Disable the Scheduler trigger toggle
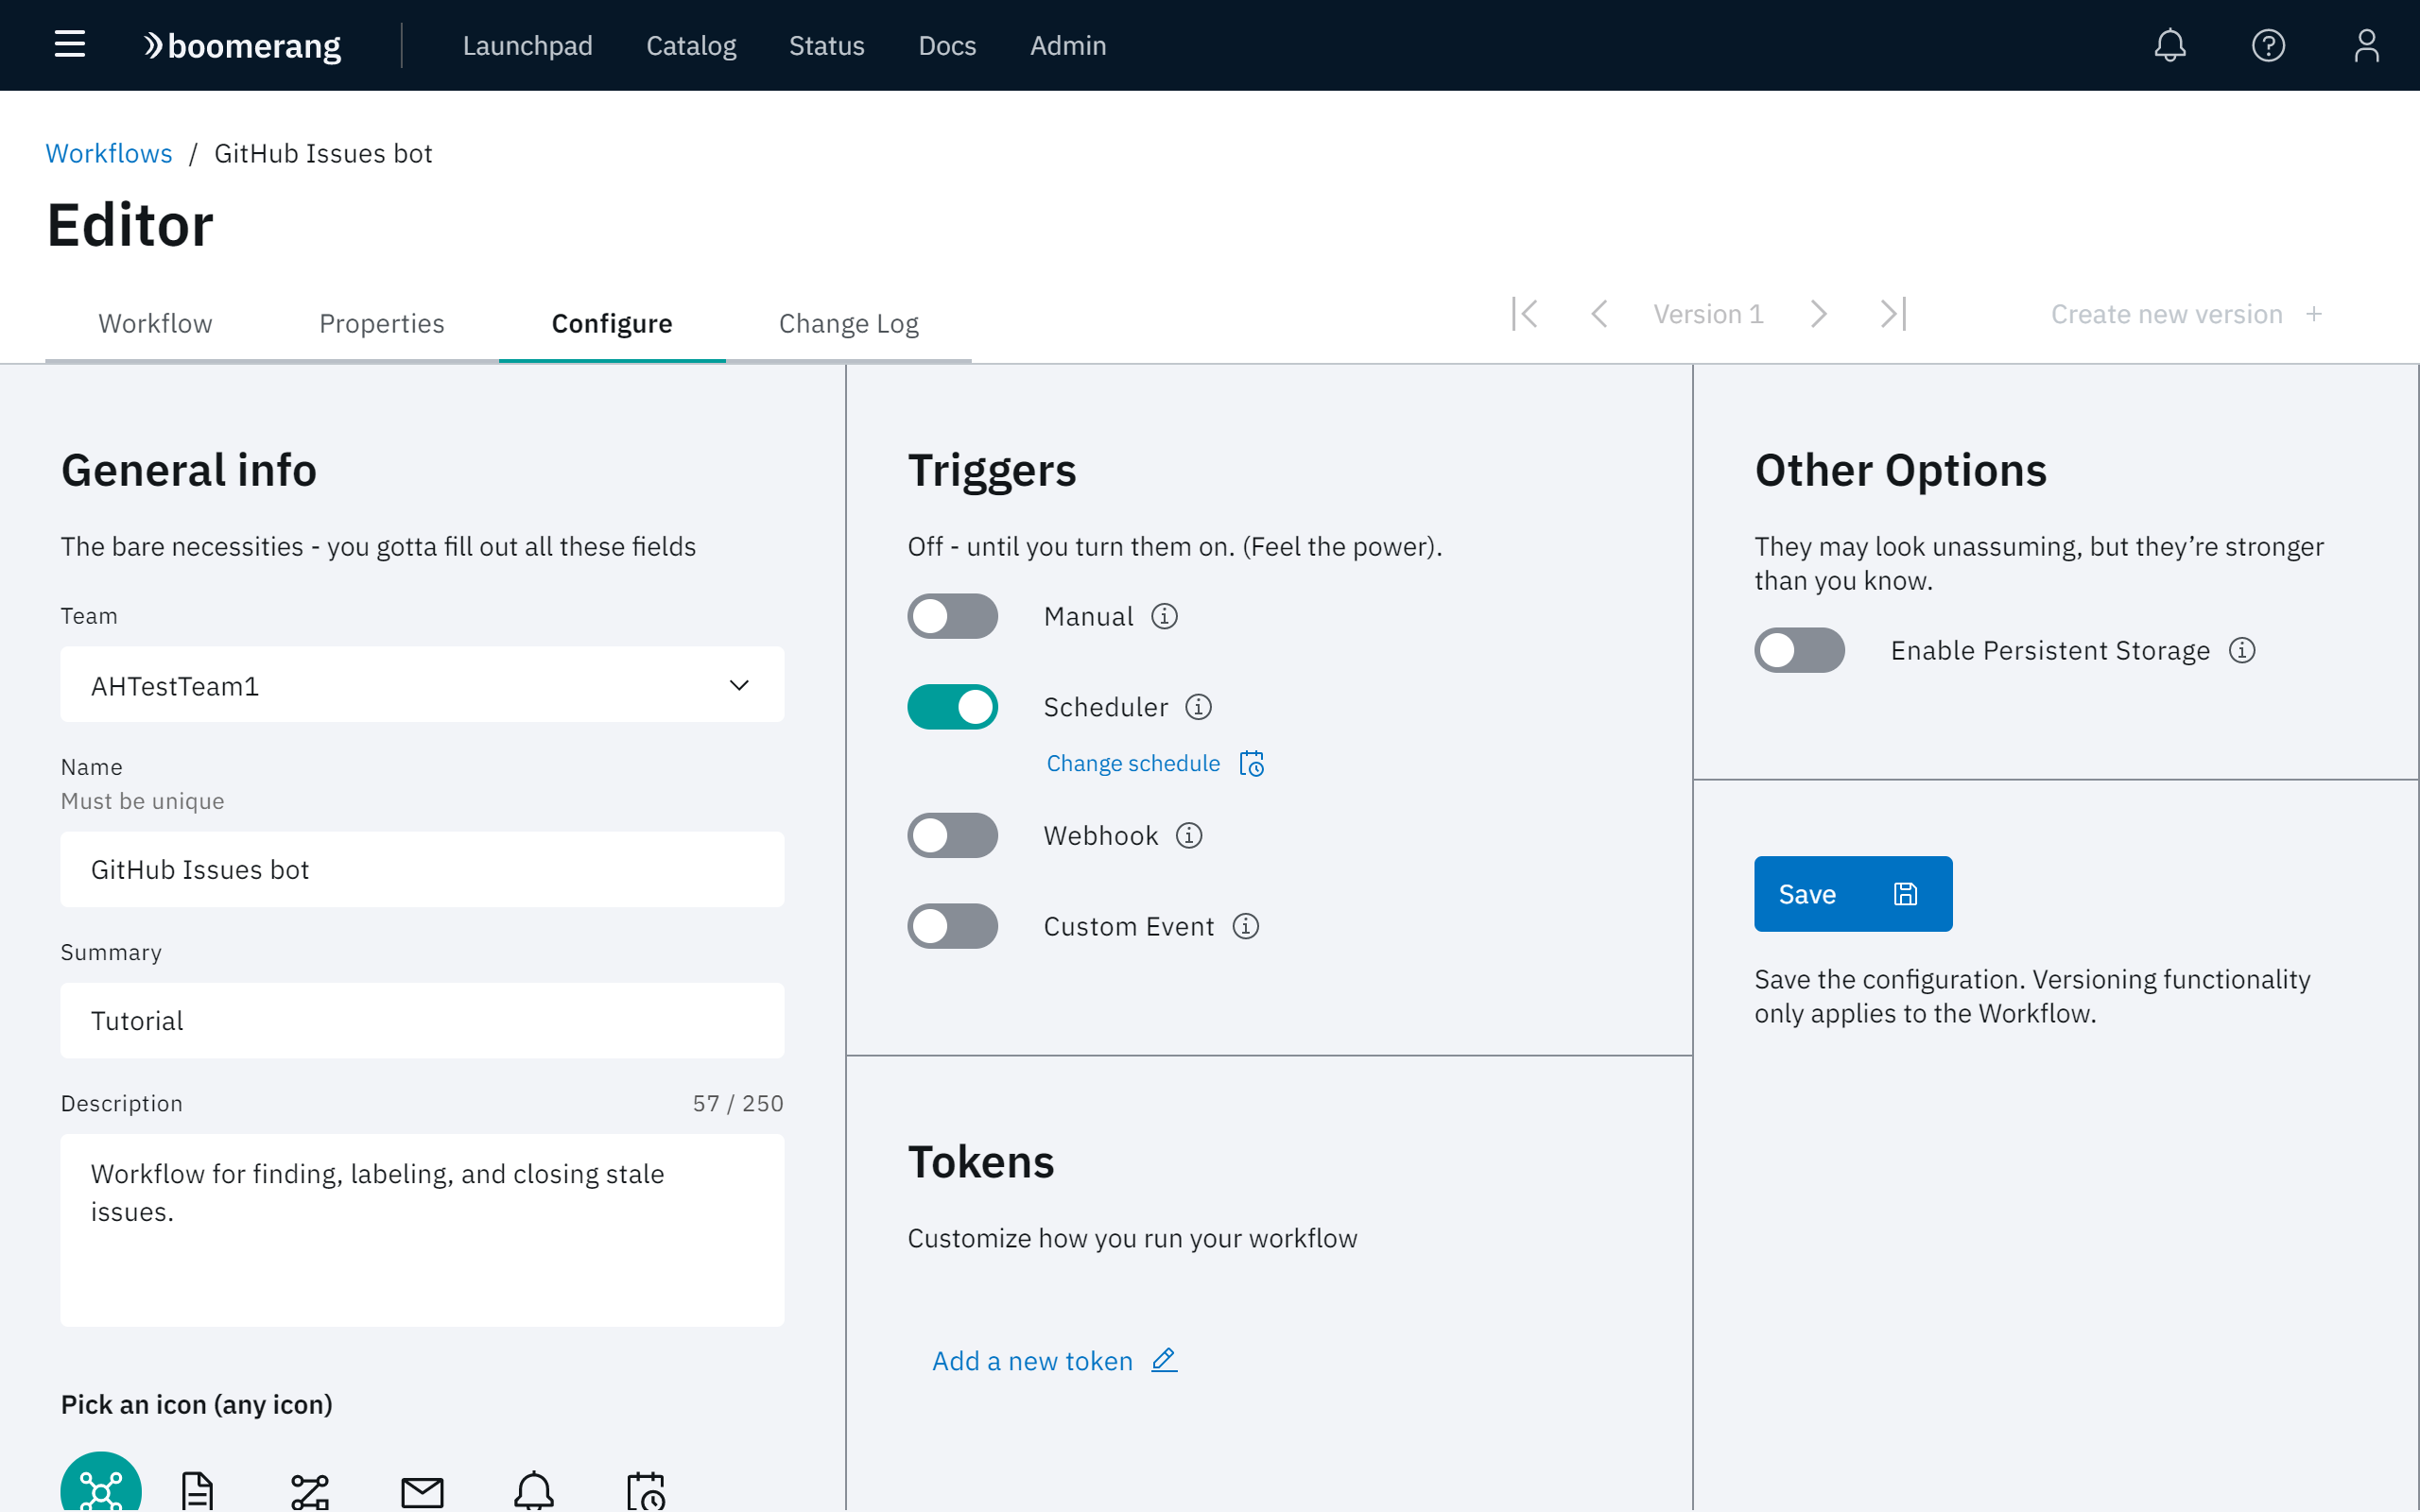Image resolution: width=2420 pixels, height=1512 pixels. tap(952, 707)
